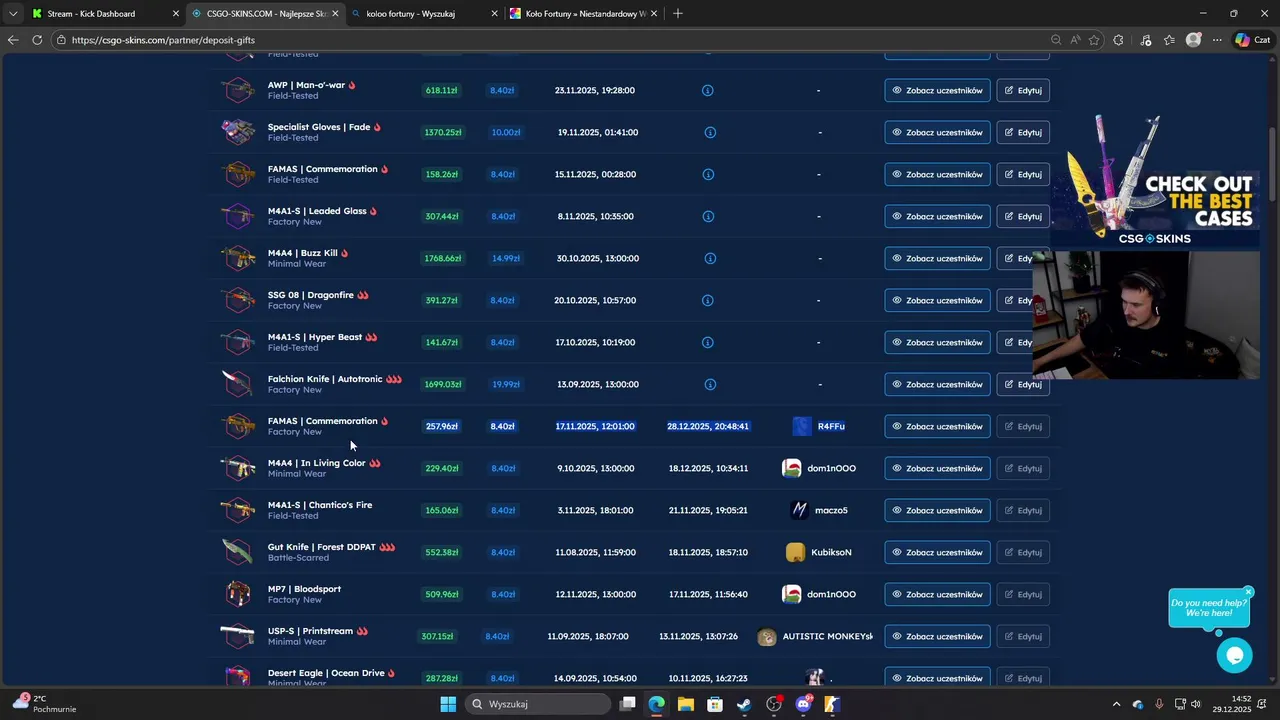View participants of MP7 Bloodsport
Screen dimensions: 1280x720
coord(937,594)
